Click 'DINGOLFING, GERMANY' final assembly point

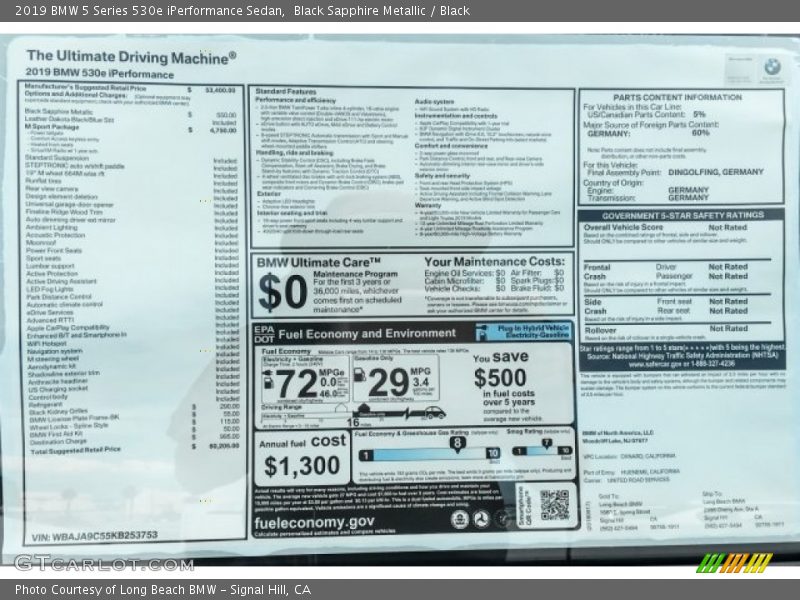click(x=716, y=172)
